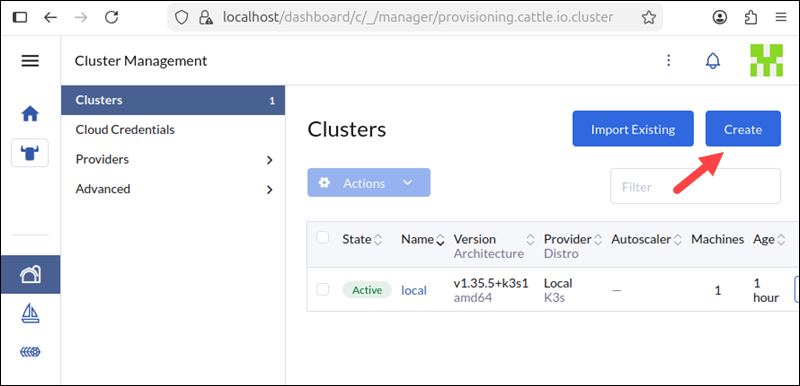Open the user avatar menu
Screen dimensions: 800x386
766,60
